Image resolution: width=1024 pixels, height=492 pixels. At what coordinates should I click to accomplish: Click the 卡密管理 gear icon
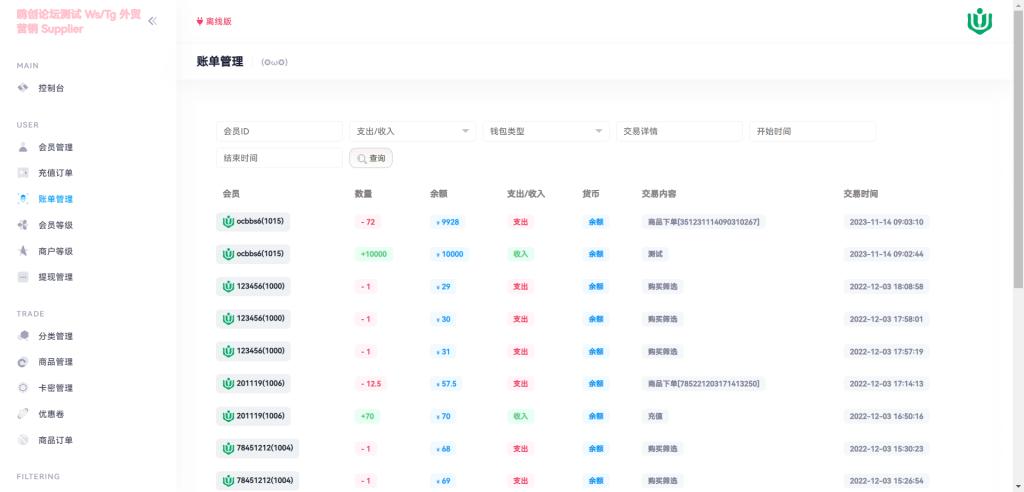[23, 388]
